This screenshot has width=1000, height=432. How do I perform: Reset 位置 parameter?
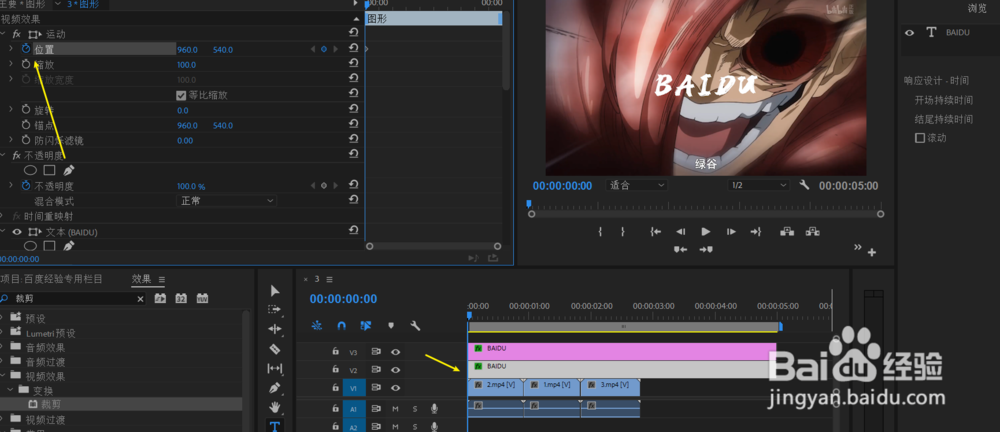[x=353, y=48]
